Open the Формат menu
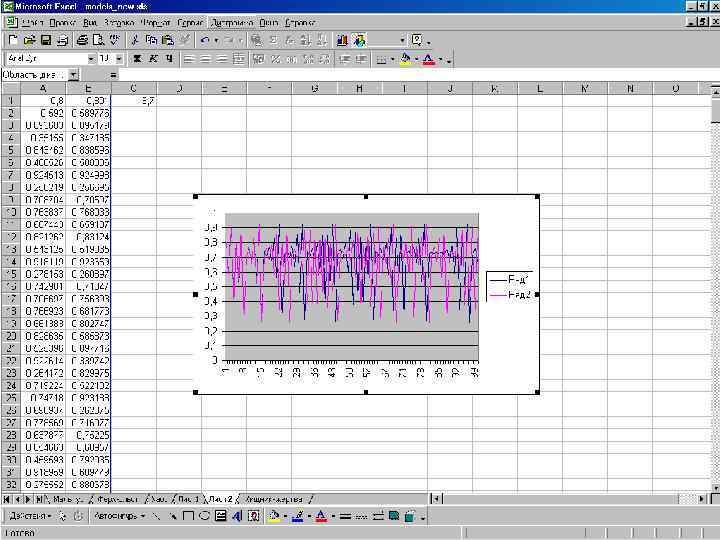The image size is (720, 540). (155, 21)
